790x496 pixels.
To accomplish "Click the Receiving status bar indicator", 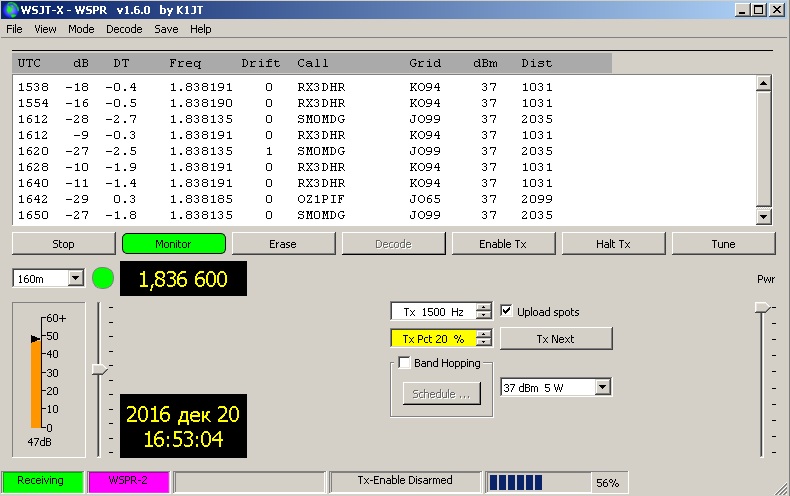I will point(42,482).
